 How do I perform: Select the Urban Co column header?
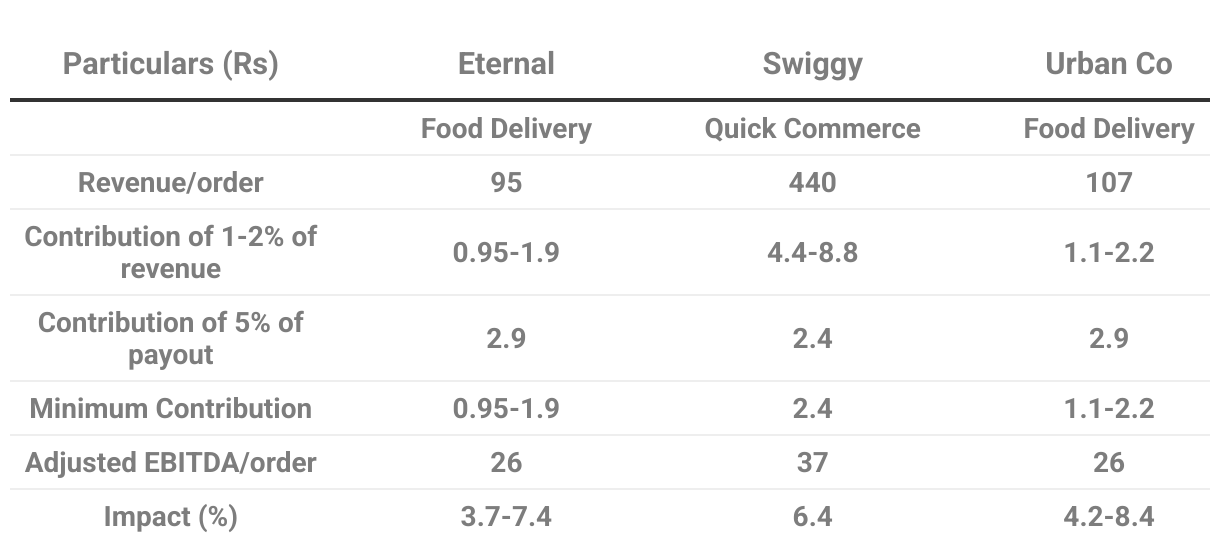click(x=1108, y=65)
